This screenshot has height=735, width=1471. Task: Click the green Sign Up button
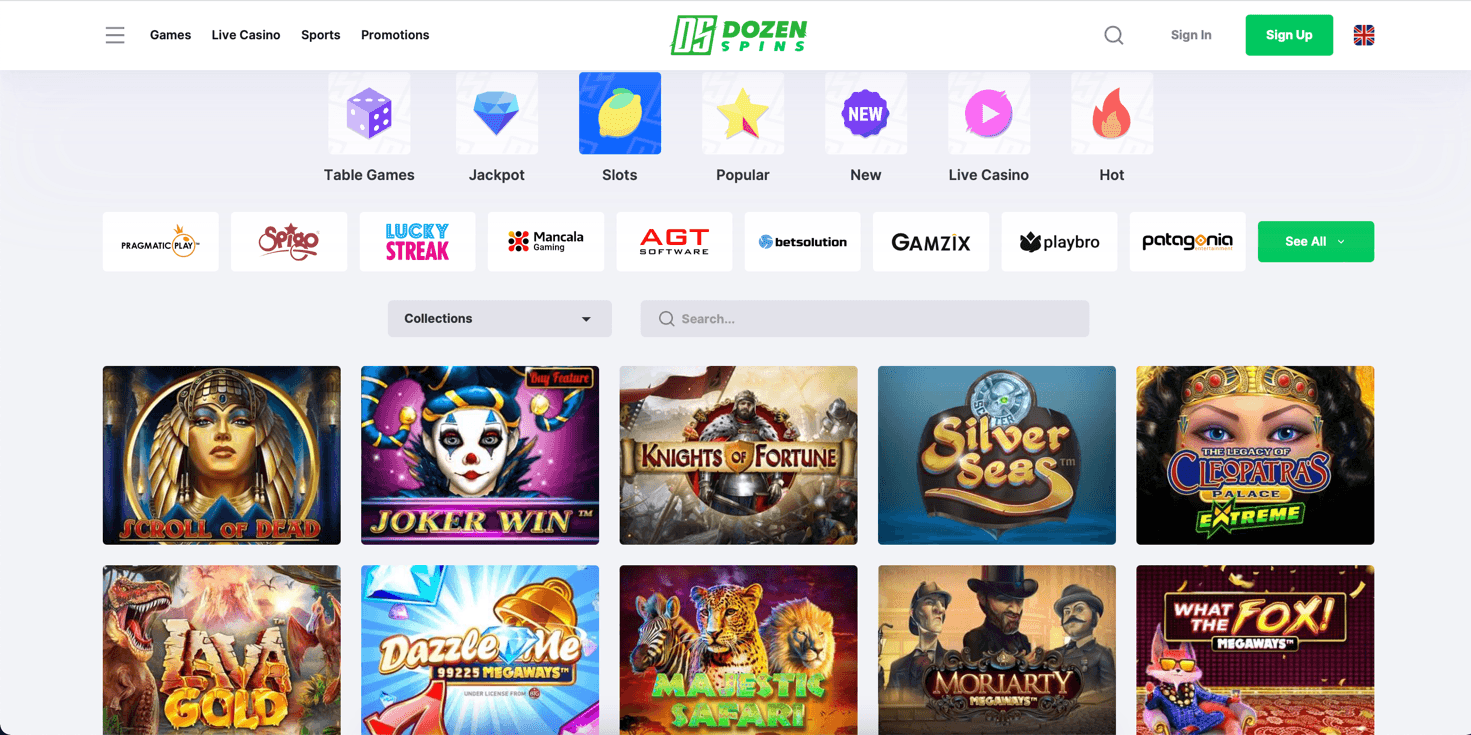[1289, 35]
